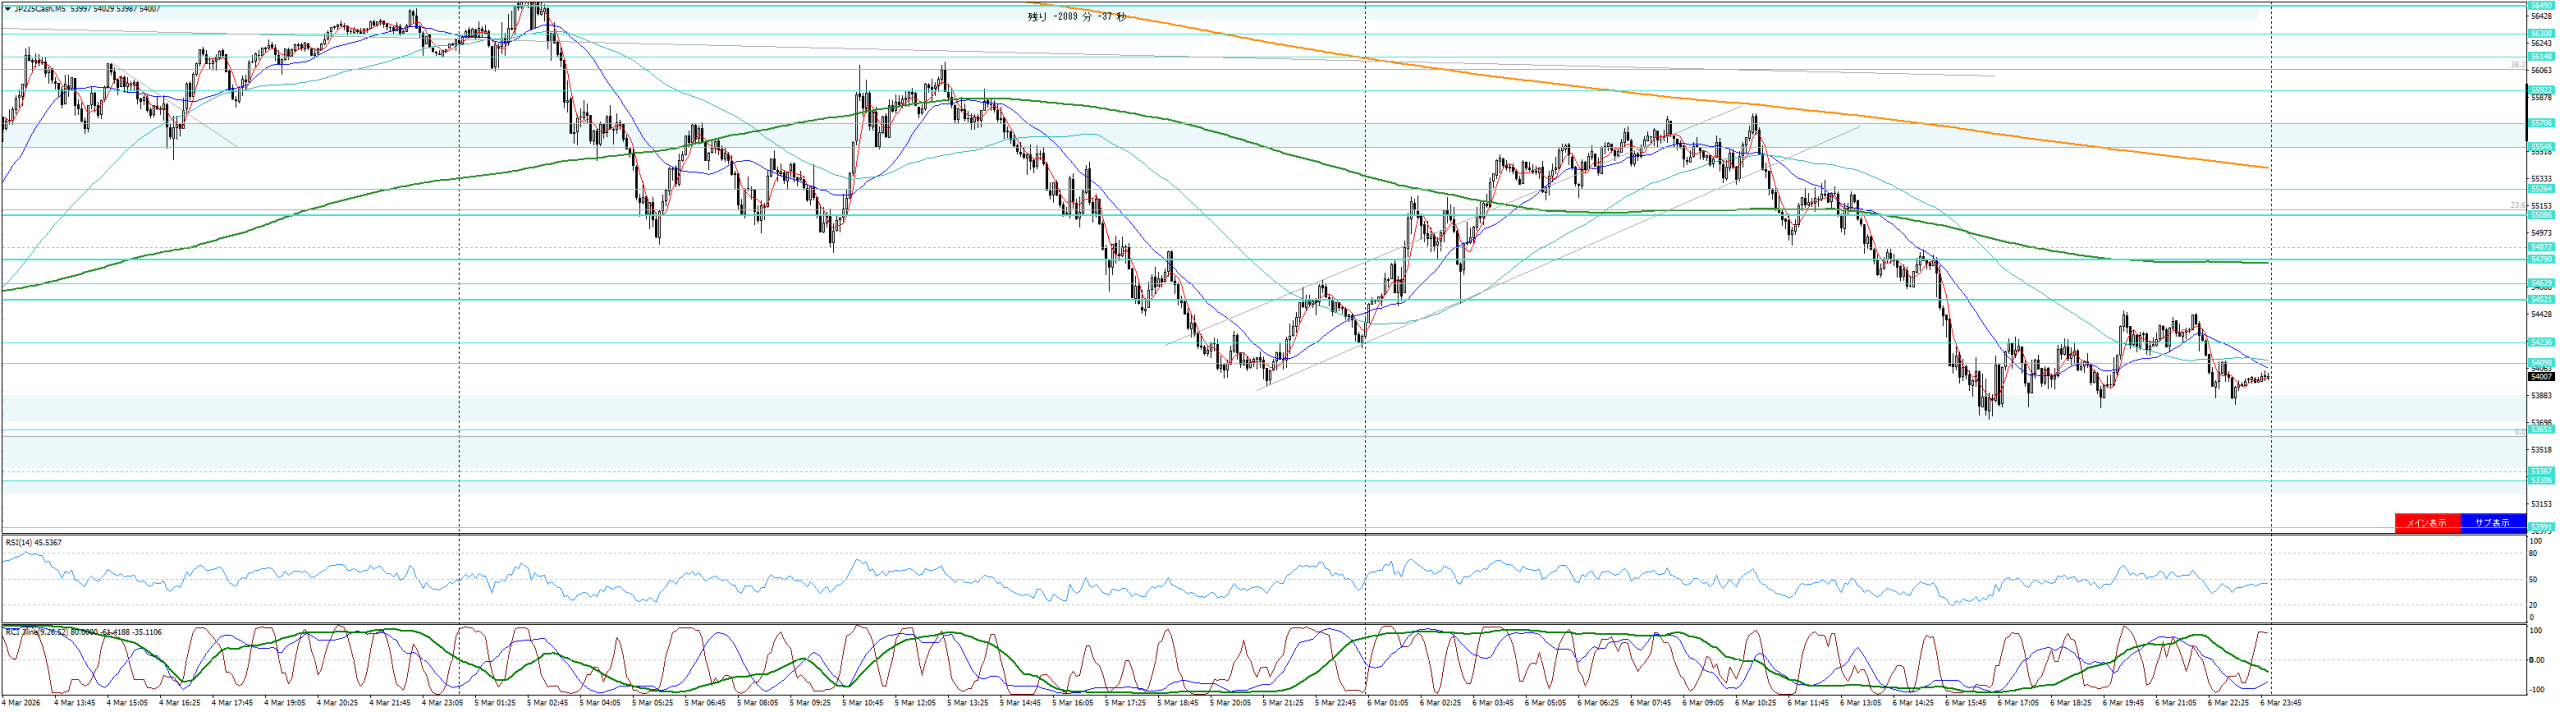Select the 53651 price level tag
Screen dimensions: 2560x712
click(x=2541, y=430)
